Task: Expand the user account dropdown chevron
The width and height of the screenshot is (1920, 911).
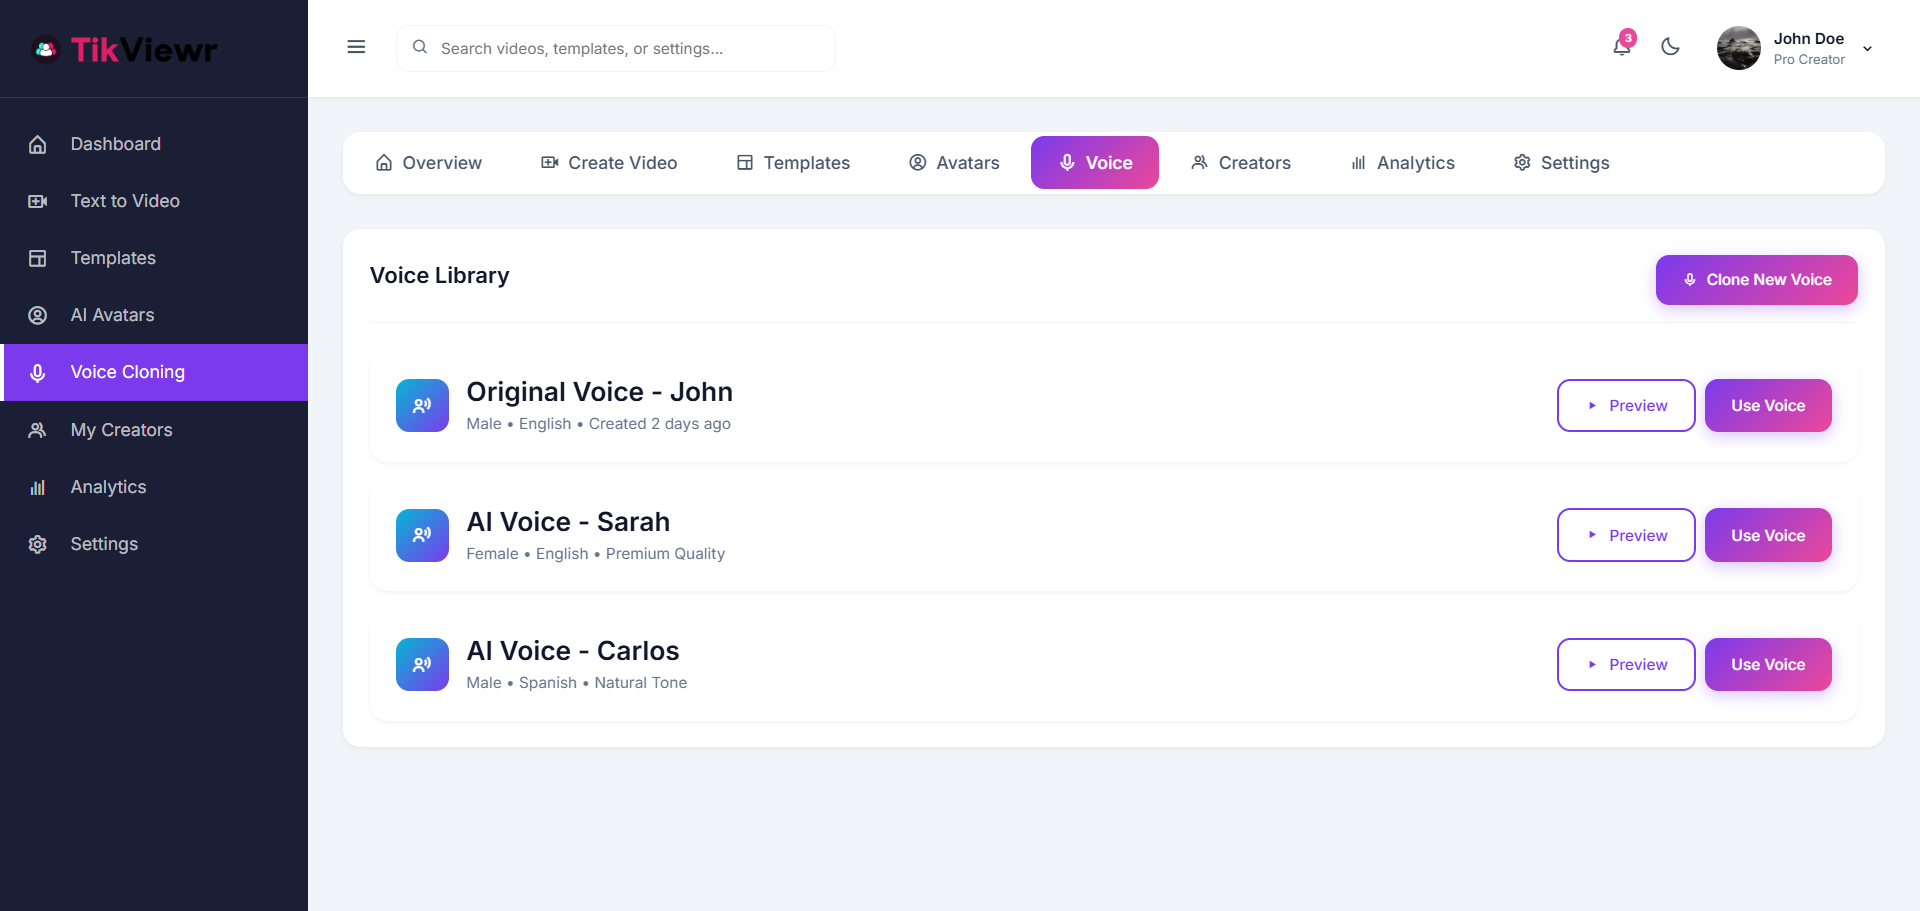Action: [1867, 49]
